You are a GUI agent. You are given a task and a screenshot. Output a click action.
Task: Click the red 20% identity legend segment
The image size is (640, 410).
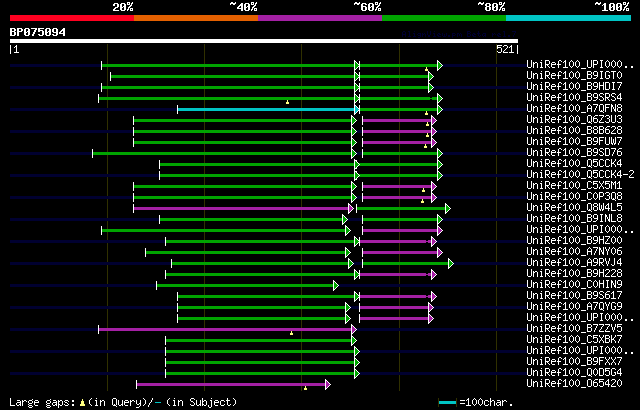pos(72,18)
